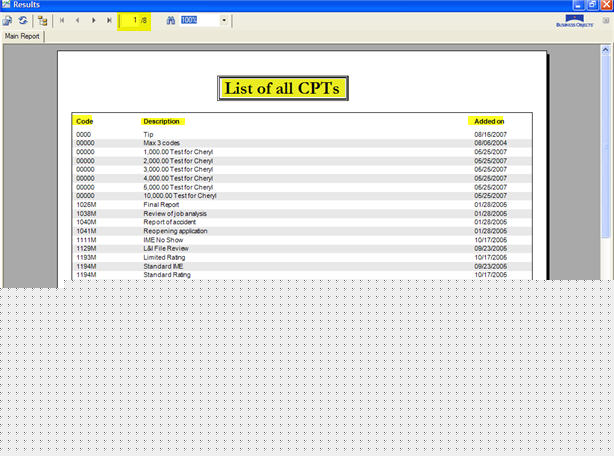Screen dimensions: 614x456
Task: Click 2,000.00 Test for Cheryl
Action: pos(178,161)
